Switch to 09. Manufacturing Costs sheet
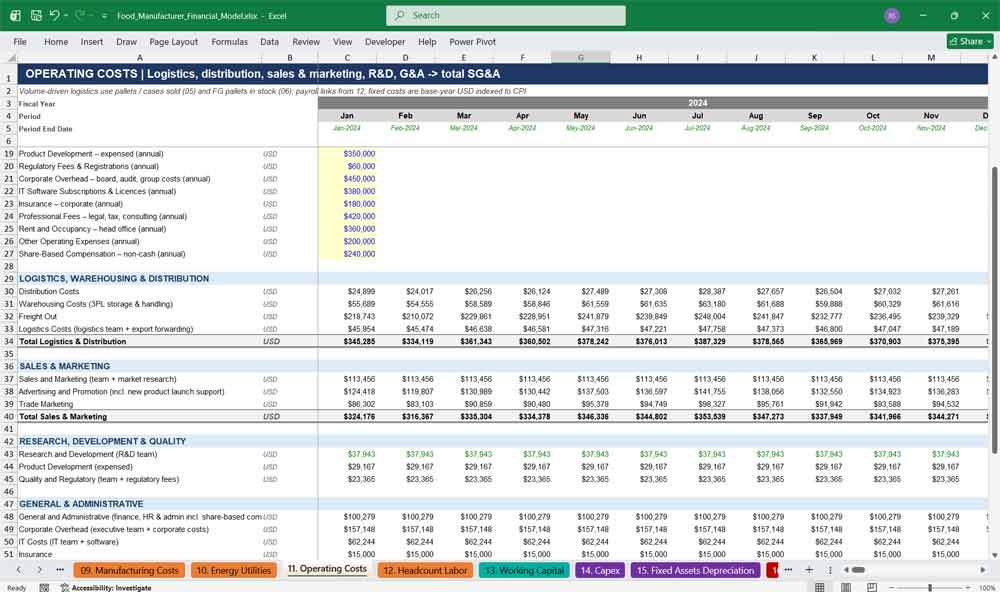This screenshot has width=1000, height=592. click(x=129, y=570)
